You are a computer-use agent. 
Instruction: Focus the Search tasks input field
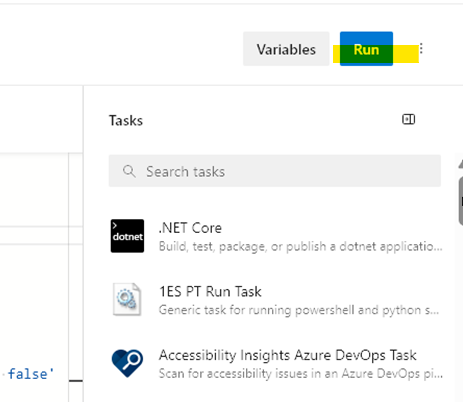pyautogui.click(x=275, y=171)
